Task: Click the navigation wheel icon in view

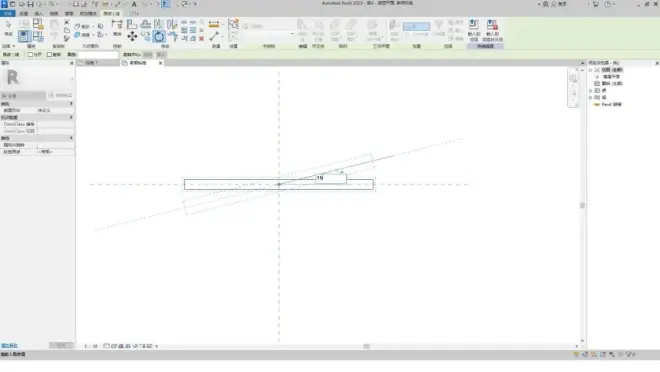Action: pos(573,79)
